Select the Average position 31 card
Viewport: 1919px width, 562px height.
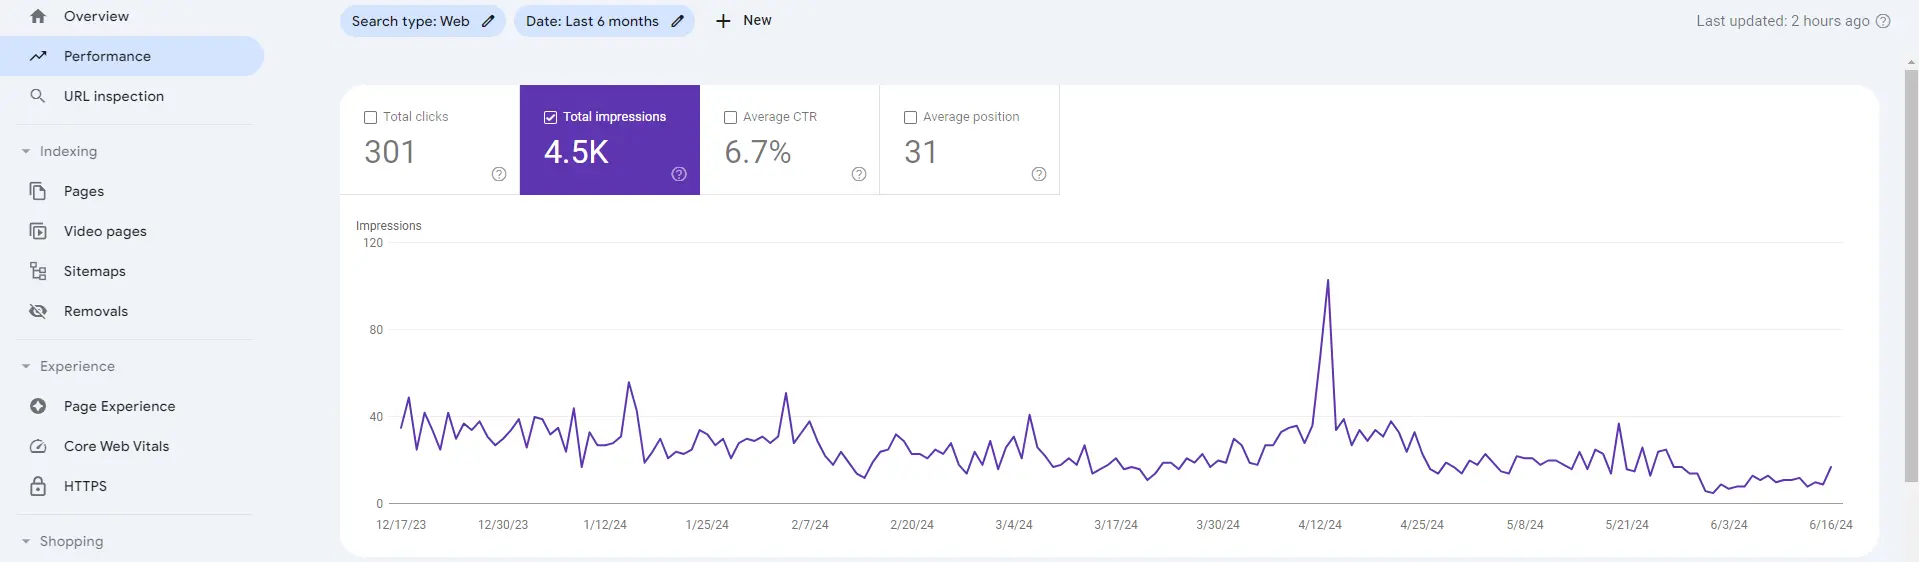click(970, 140)
